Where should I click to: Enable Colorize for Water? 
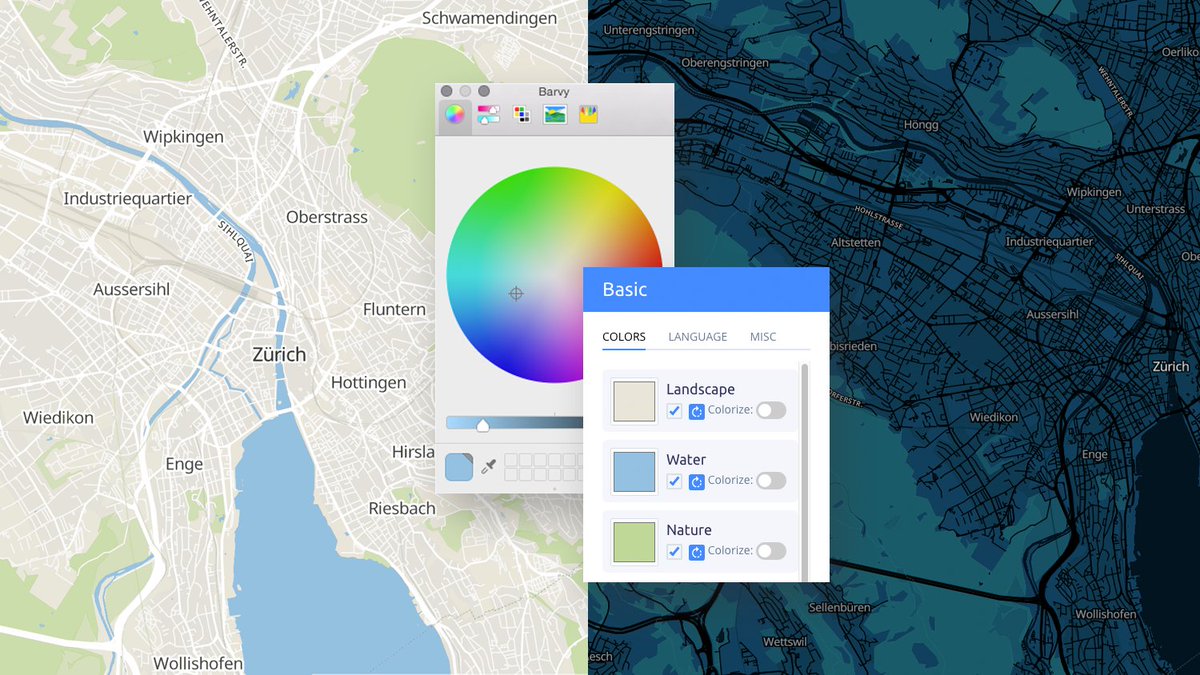coord(771,481)
